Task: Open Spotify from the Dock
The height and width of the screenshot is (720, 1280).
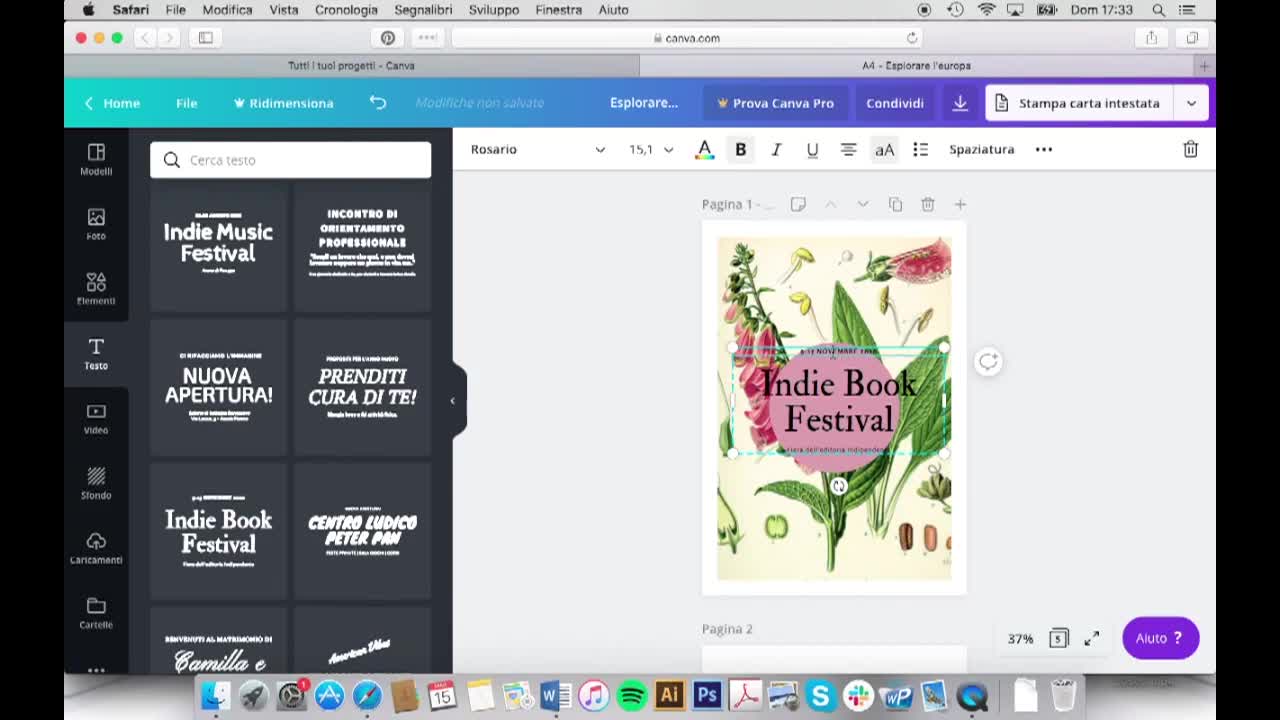Action: (632, 695)
